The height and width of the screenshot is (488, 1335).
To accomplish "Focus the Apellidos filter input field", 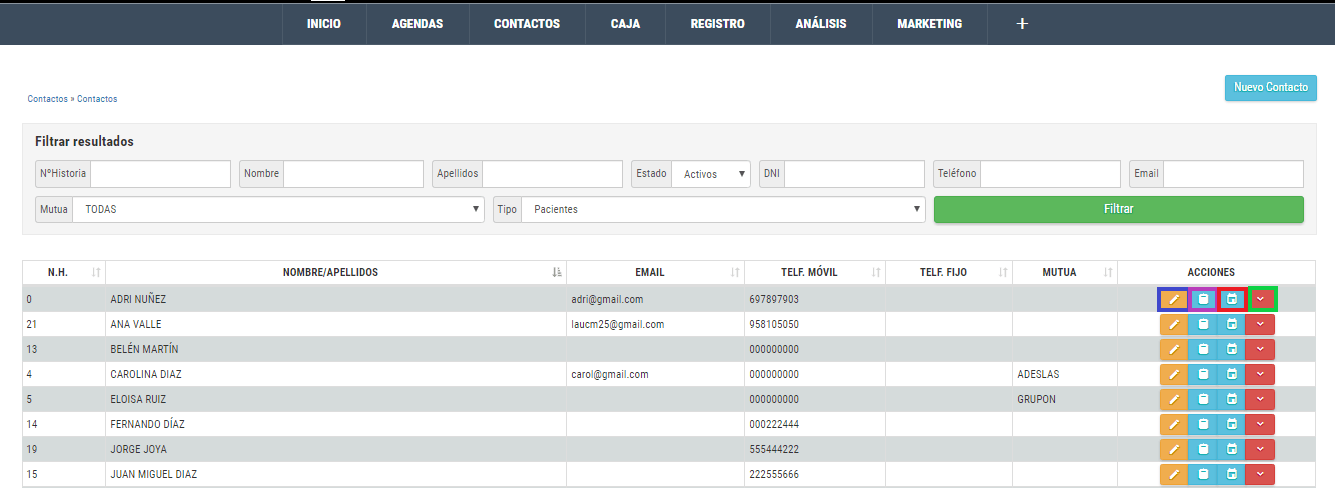I will [552, 174].
